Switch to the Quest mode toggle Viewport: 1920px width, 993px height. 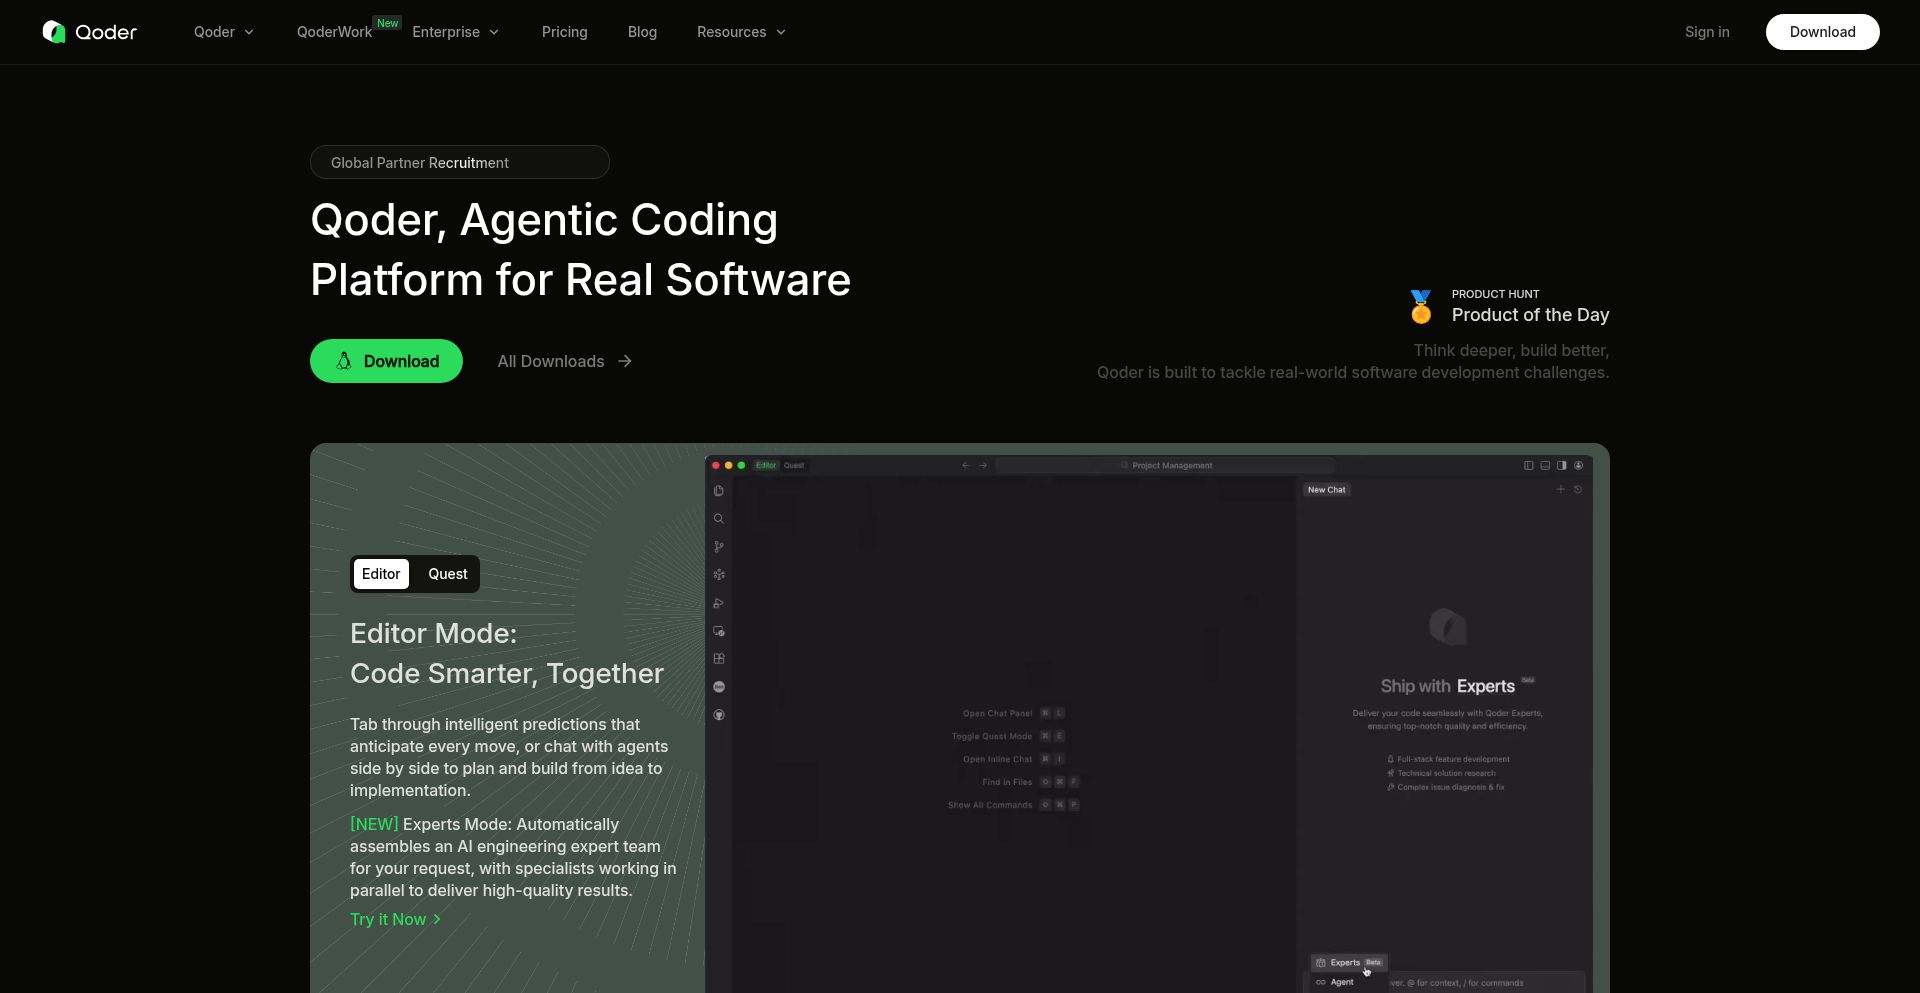[x=447, y=574]
